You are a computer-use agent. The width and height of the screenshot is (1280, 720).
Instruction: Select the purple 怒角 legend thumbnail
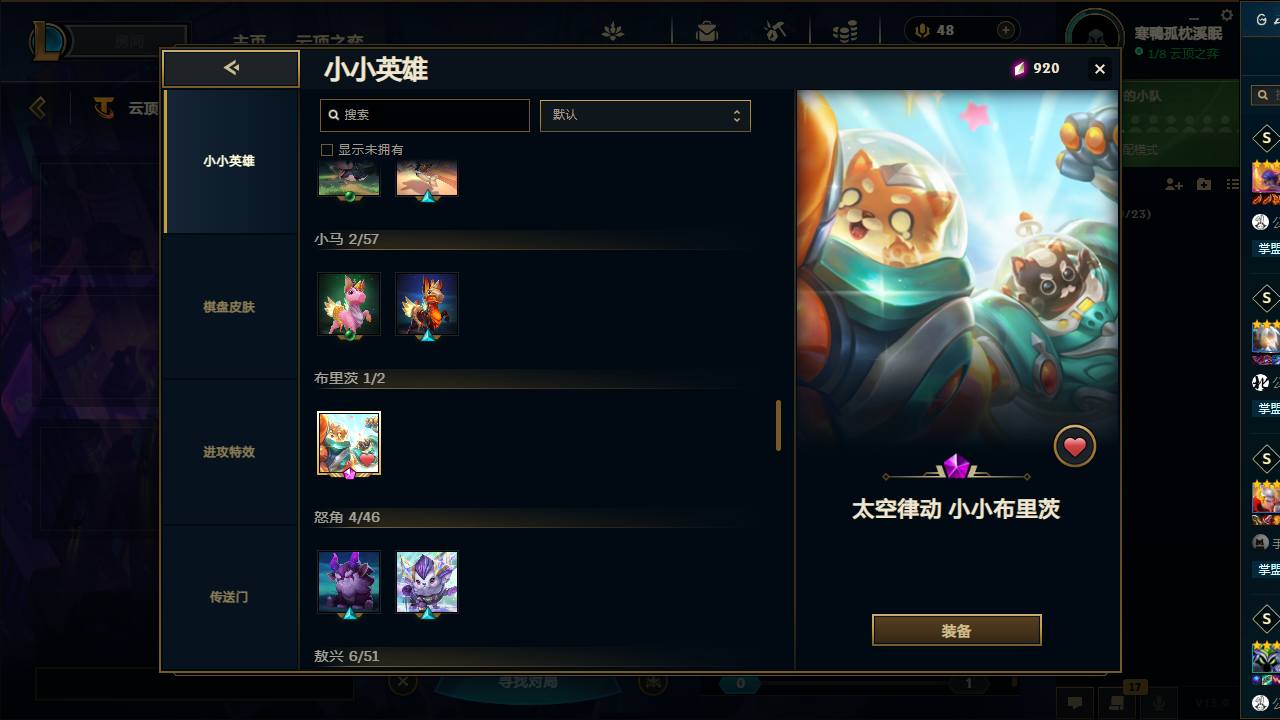click(349, 582)
